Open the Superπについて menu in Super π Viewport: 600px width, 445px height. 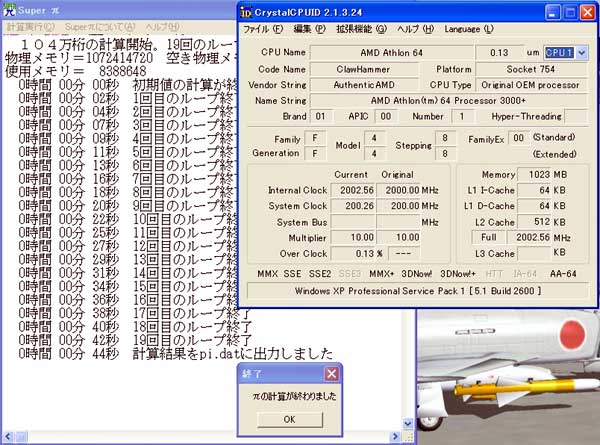tap(100, 27)
